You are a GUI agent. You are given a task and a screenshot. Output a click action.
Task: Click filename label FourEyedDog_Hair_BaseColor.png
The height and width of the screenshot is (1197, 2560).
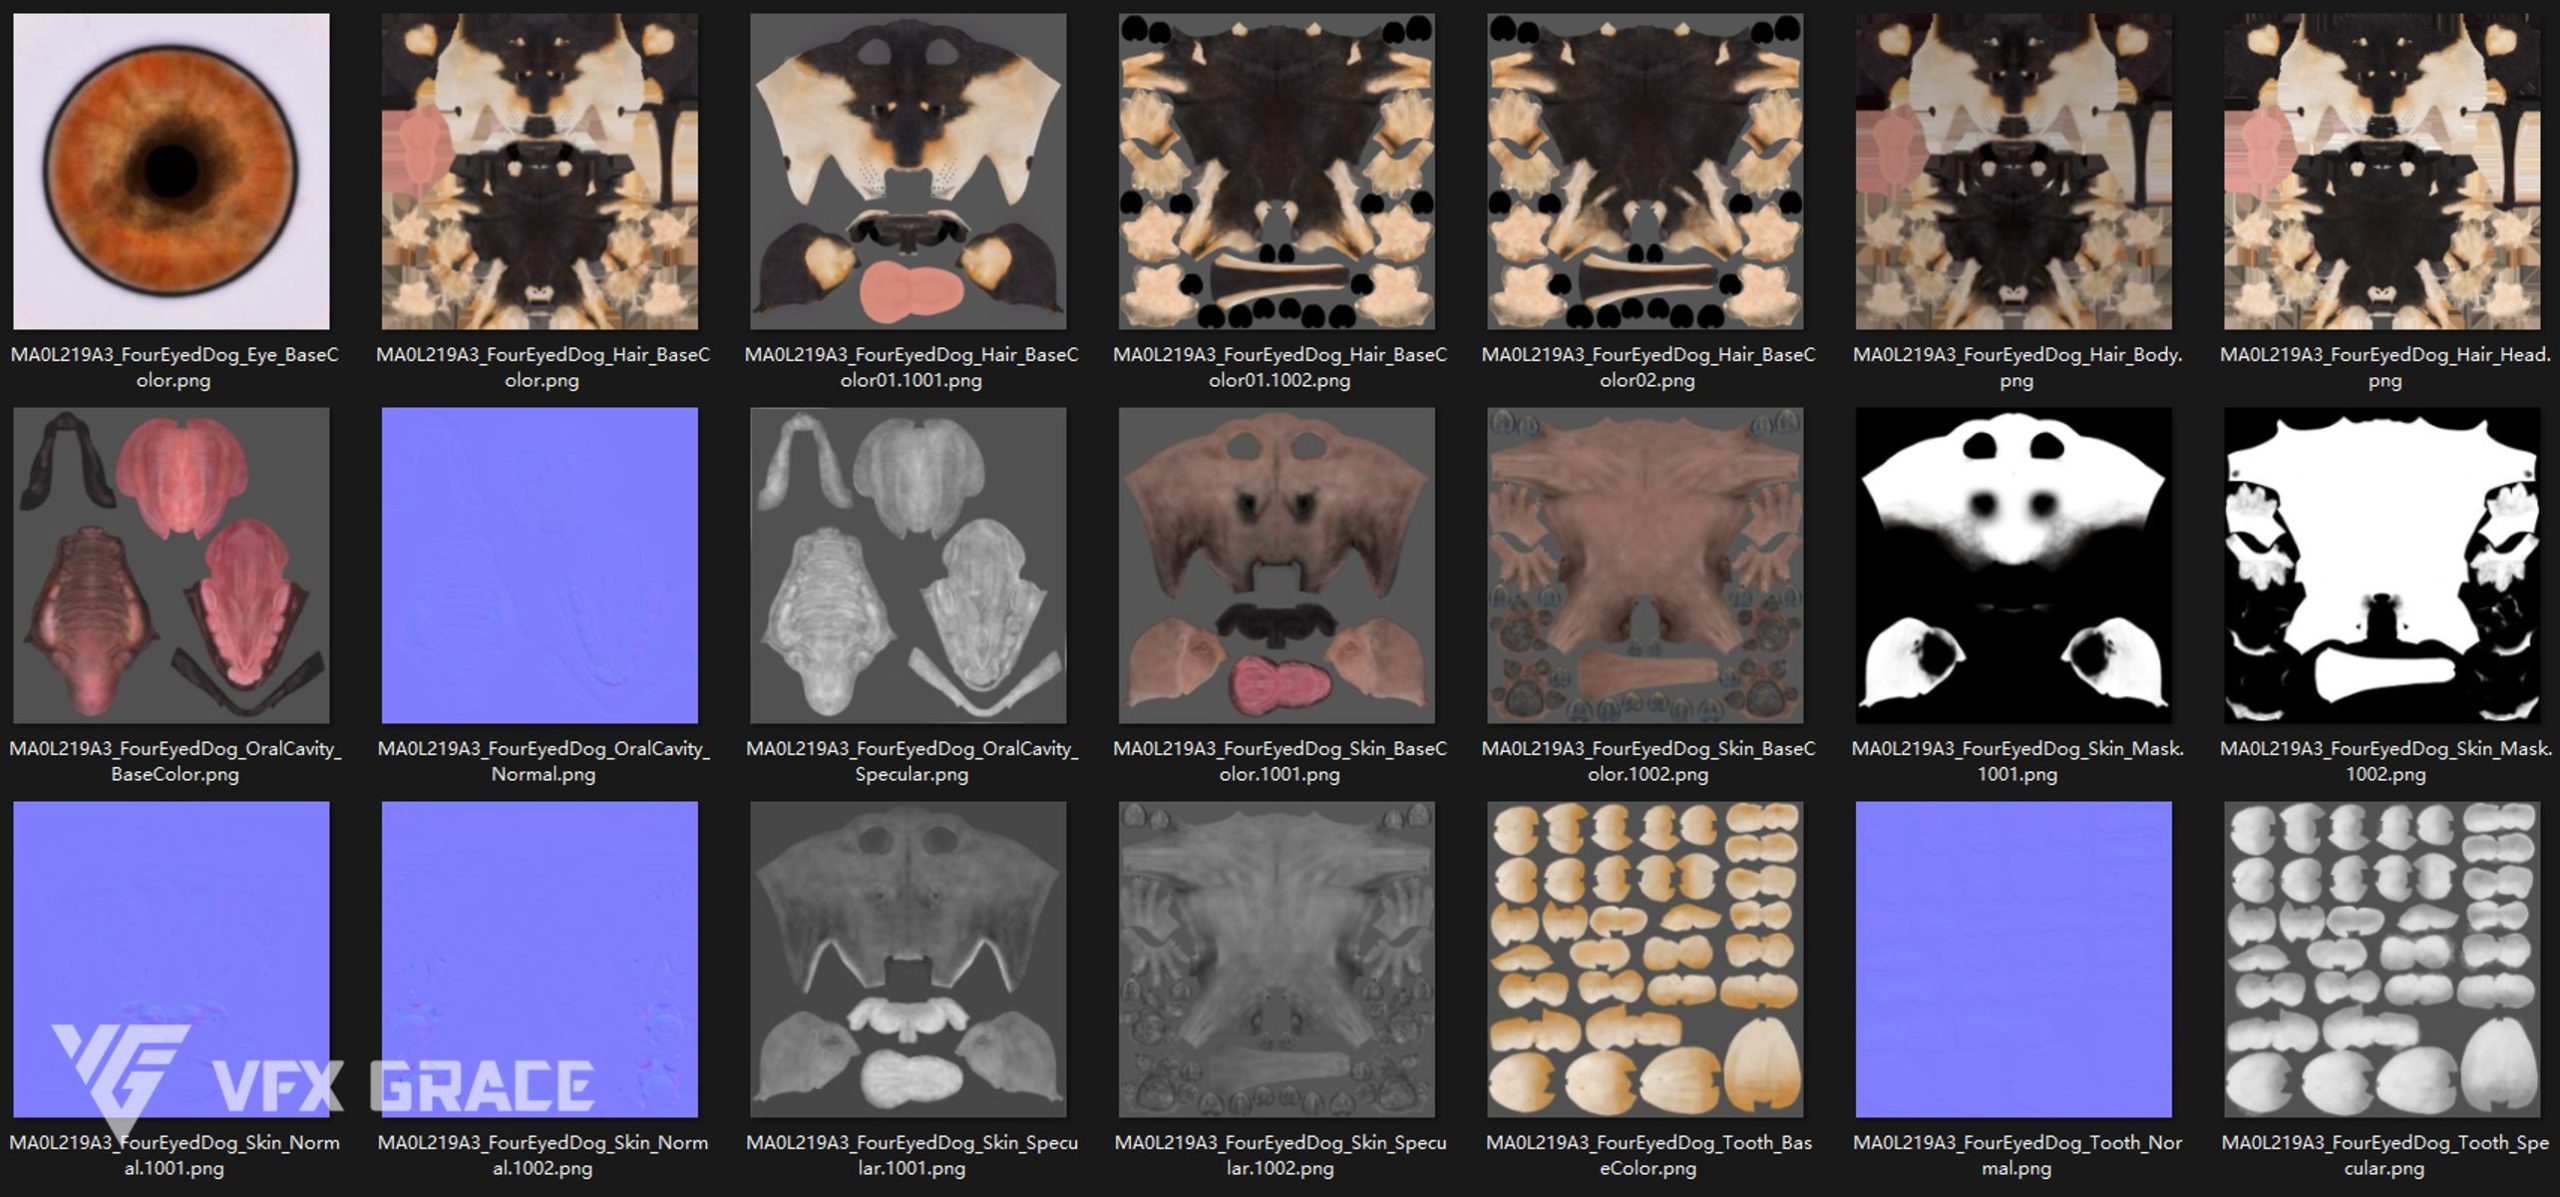tap(542, 367)
